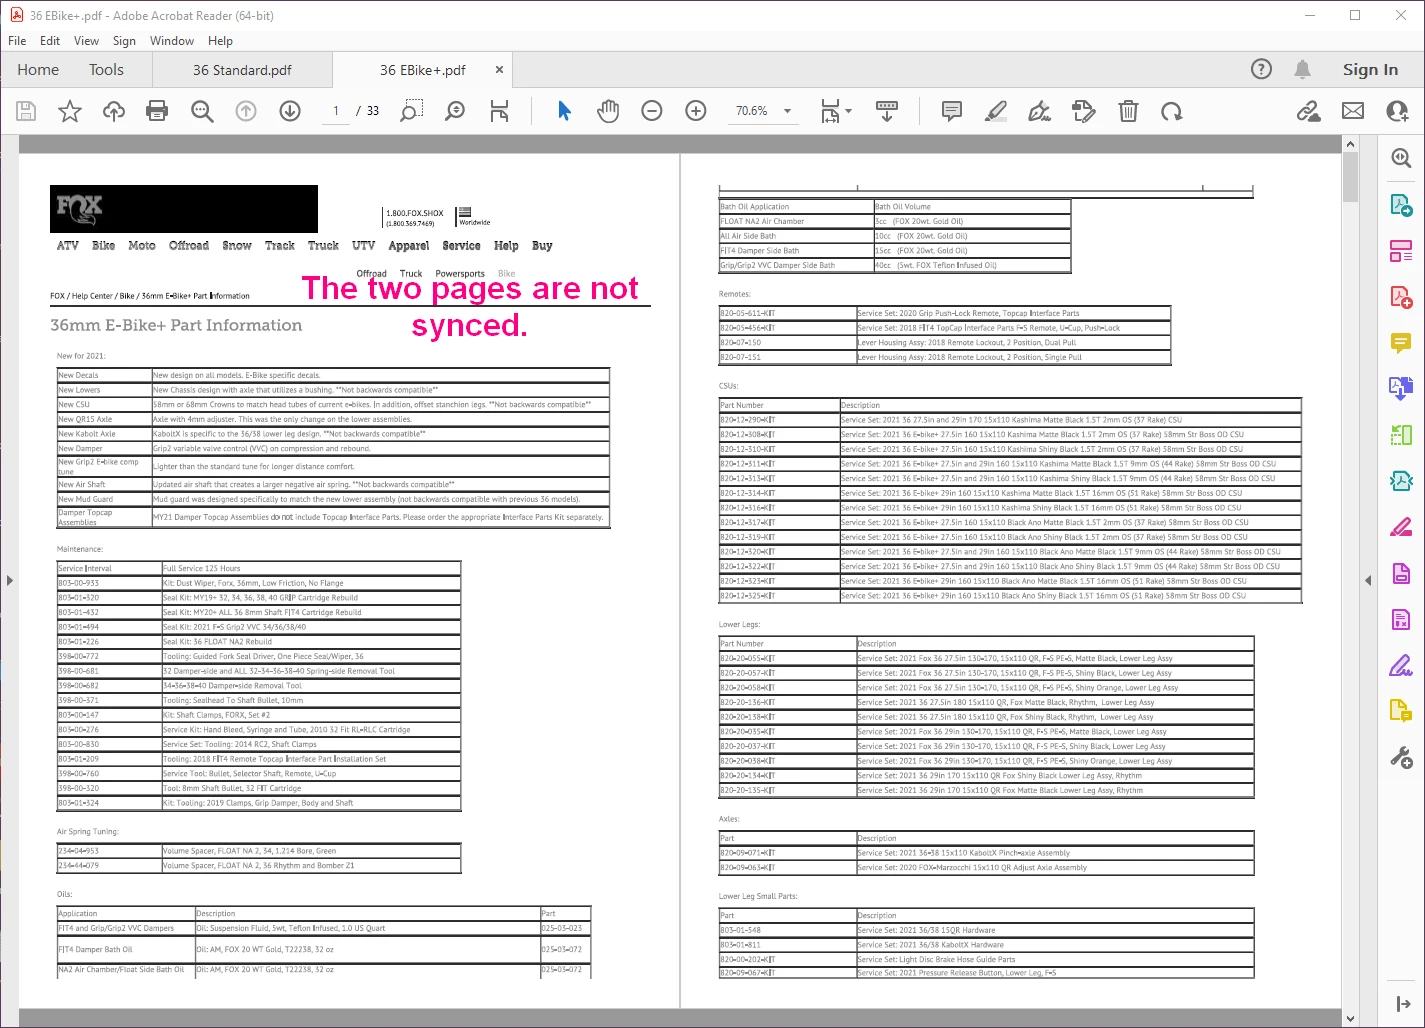This screenshot has height=1028, width=1425.
Task: Open the Help question mark icon
Action: (1262, 69)
